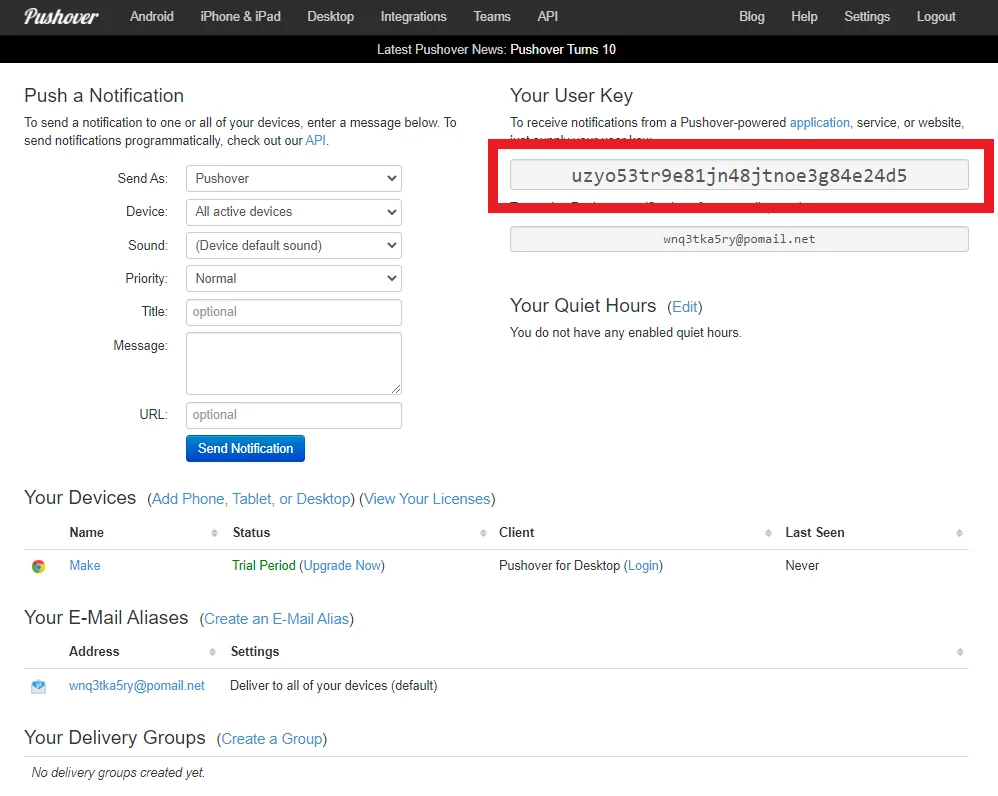Image resolution: width=998 pixels, height=796 pixels.
Task: Click the Never last seen cell
Action: tap(802, 566)
